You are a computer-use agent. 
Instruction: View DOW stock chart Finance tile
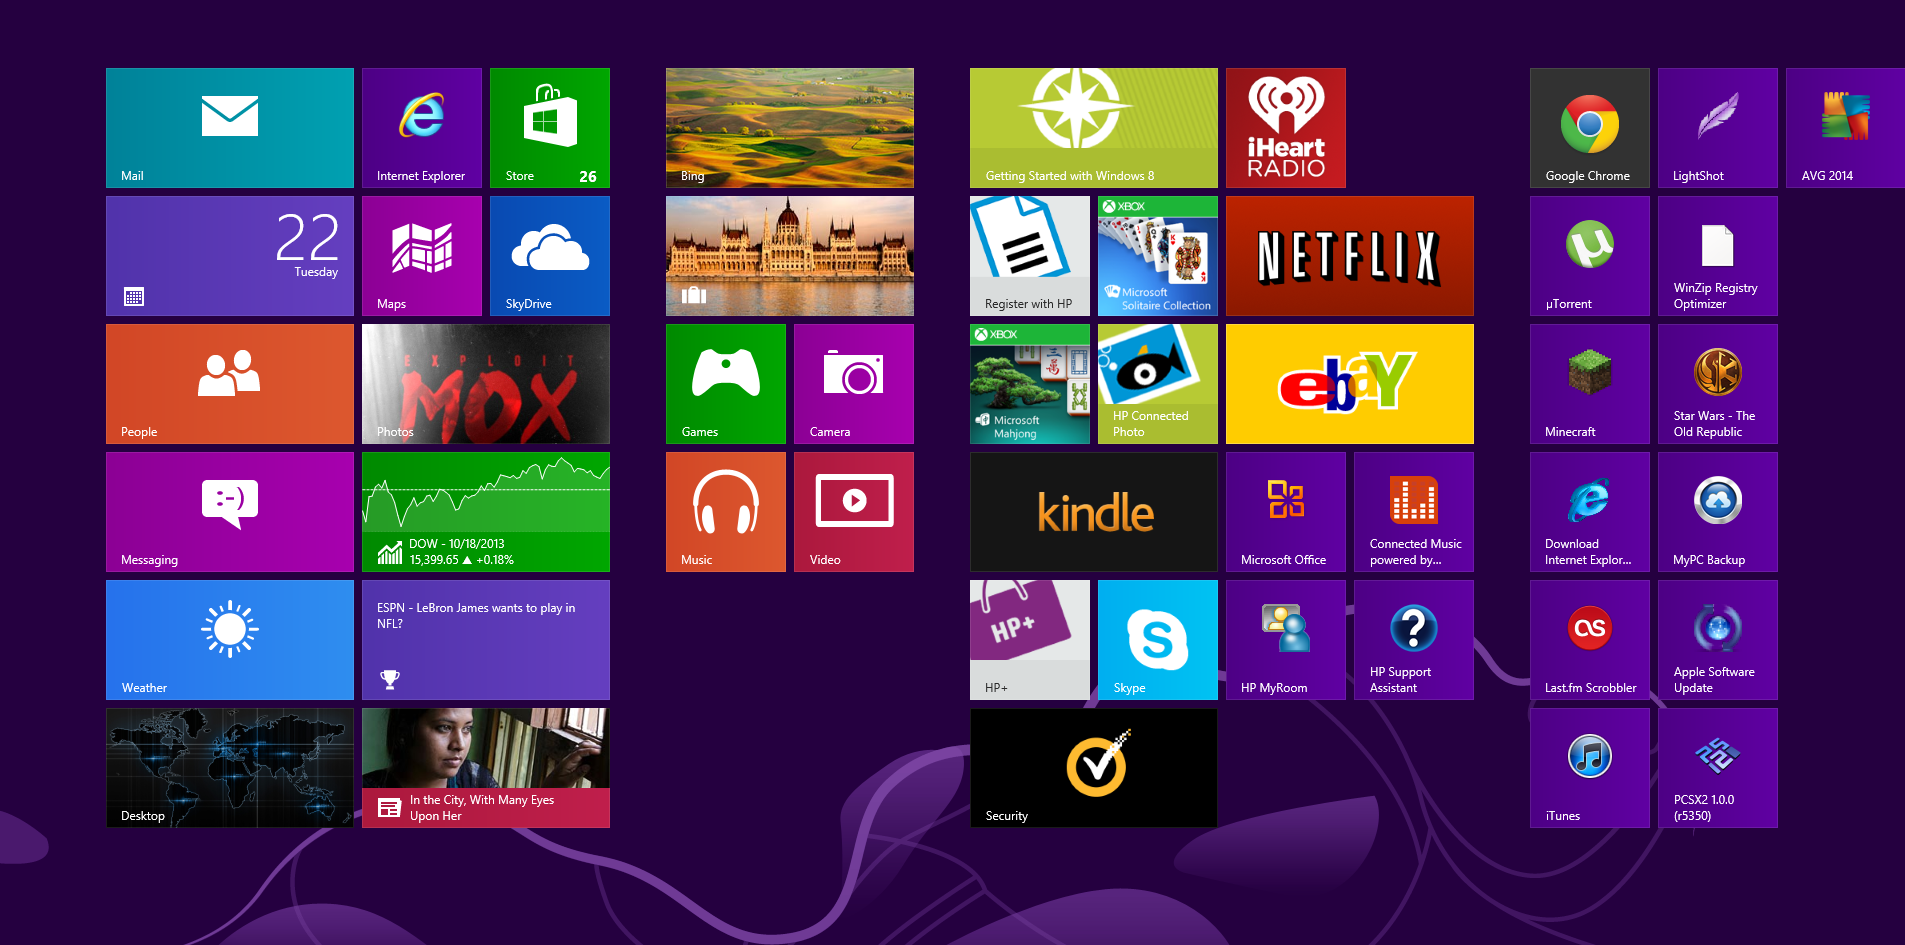[485, 511]
